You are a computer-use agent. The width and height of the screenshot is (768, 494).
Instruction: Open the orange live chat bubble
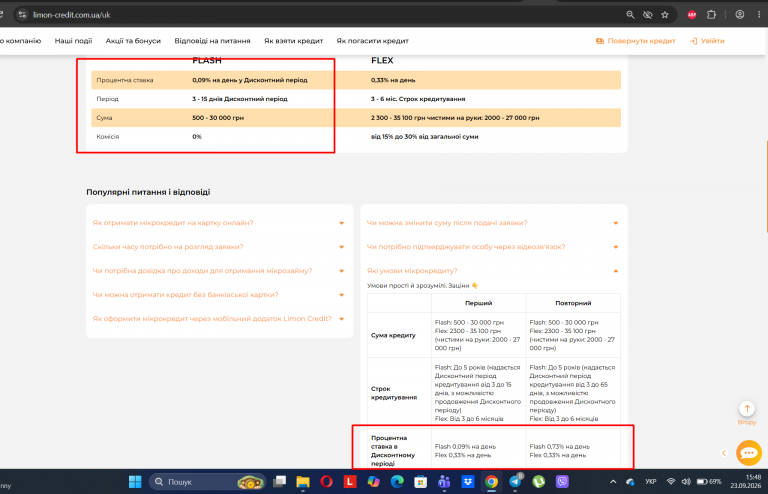click(748, 453)
